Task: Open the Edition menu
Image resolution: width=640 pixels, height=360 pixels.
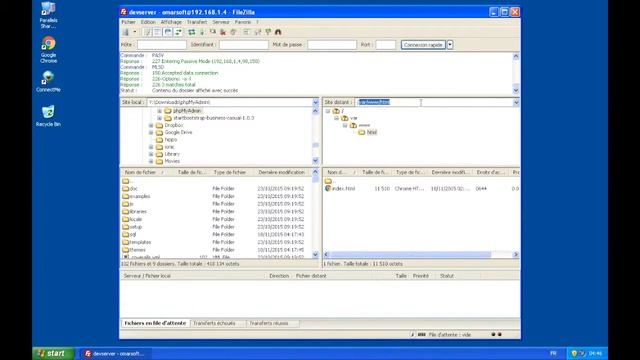Action: (148, 22)
